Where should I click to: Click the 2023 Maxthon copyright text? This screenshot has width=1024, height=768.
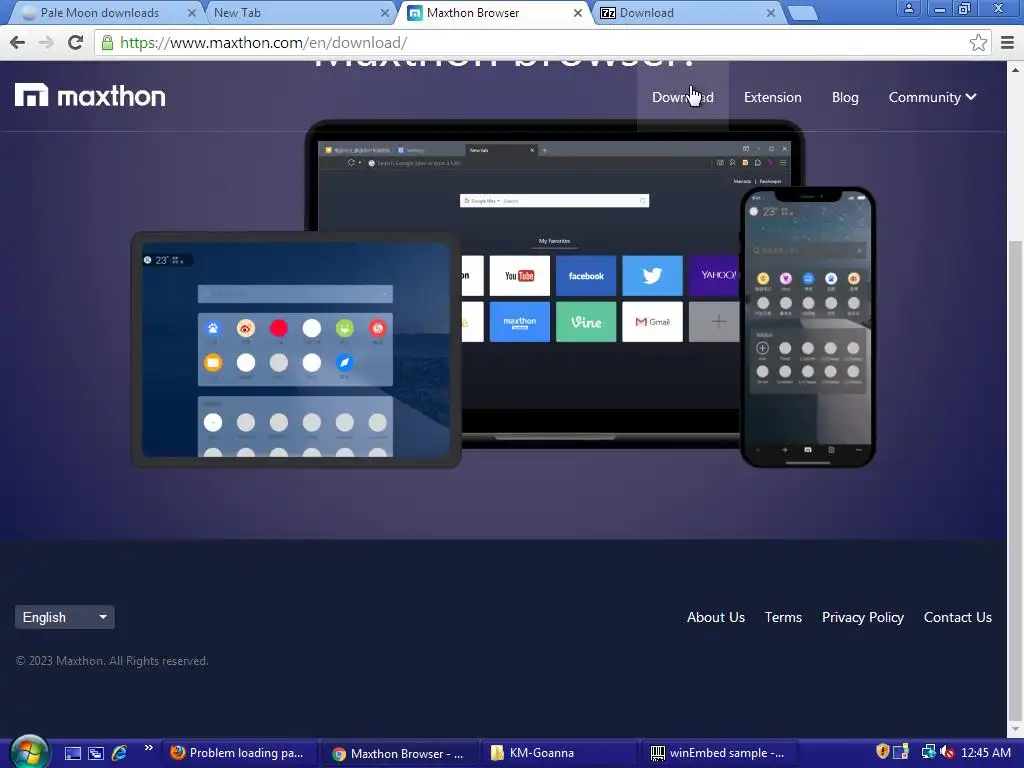[x=112, y=661]
